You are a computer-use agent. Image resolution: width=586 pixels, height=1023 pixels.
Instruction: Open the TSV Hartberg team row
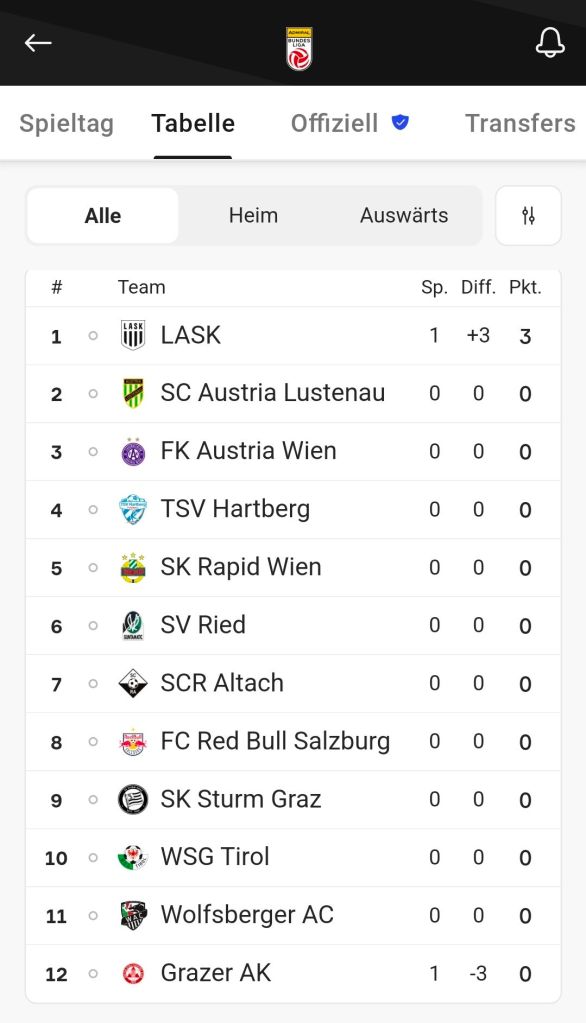point(293,510)
